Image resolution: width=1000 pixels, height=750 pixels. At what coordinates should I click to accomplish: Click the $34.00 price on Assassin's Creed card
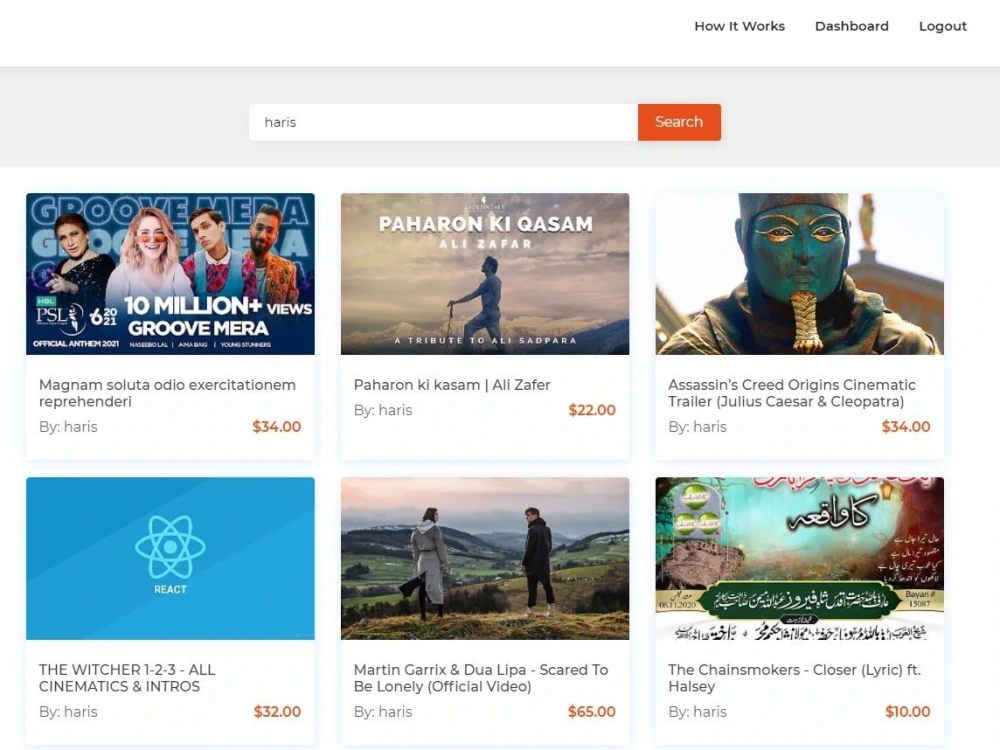pyautogui.click(x=906, y=427)
